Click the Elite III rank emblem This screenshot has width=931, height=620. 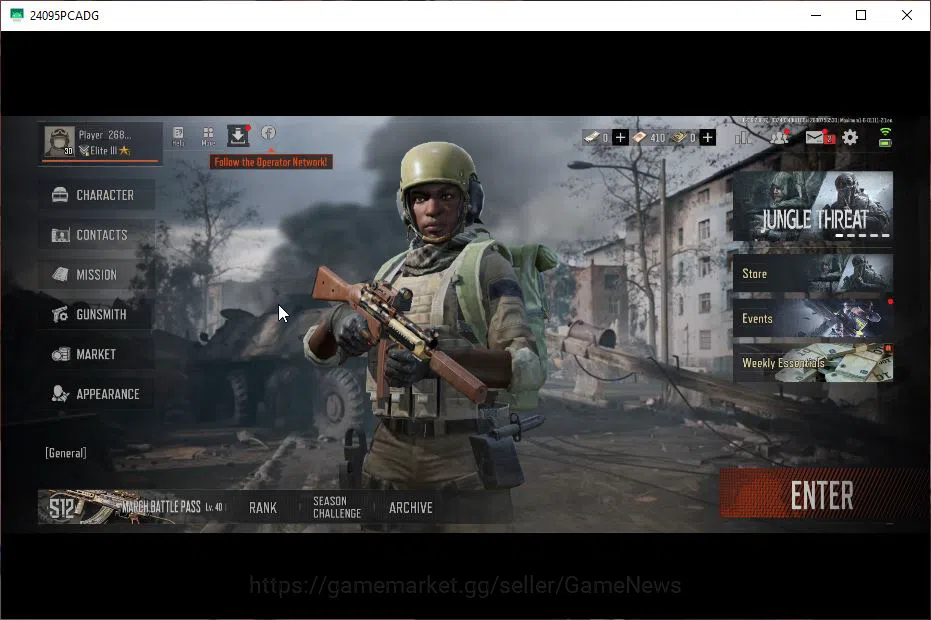coord(84,151)
